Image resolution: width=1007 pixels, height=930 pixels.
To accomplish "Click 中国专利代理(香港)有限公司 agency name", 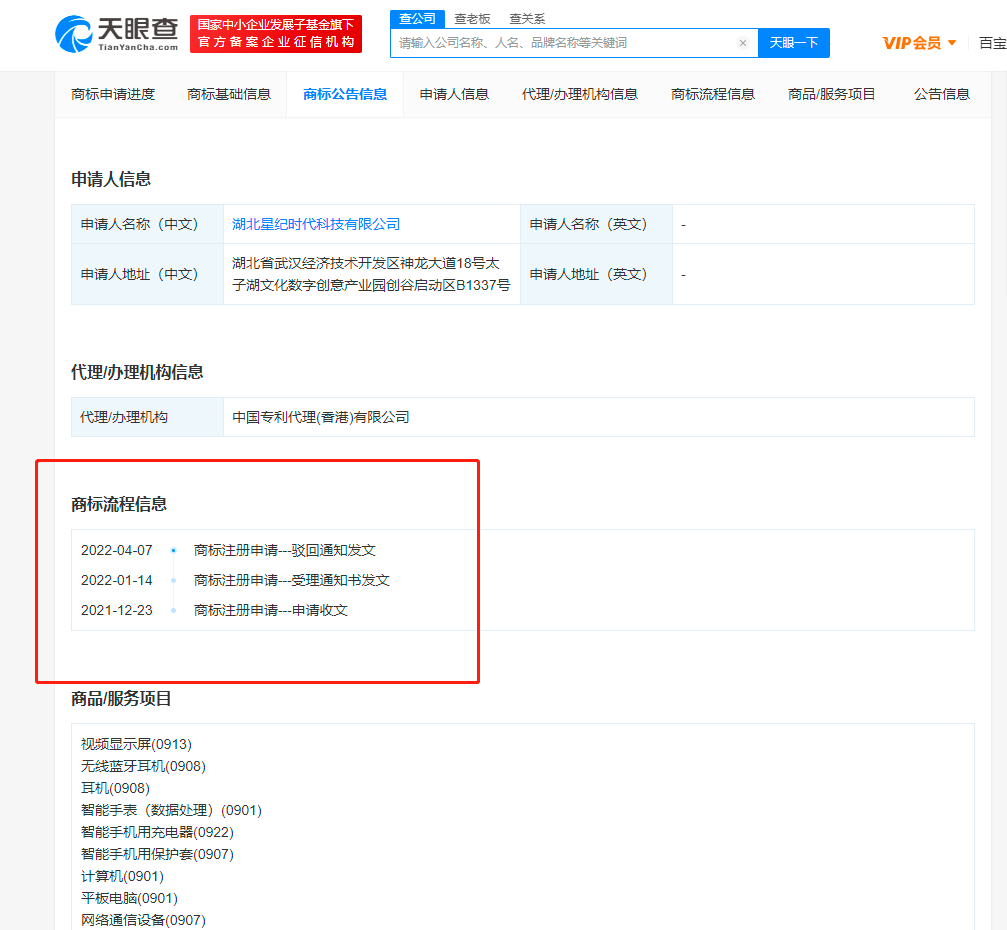I will (x=320, y=417).
